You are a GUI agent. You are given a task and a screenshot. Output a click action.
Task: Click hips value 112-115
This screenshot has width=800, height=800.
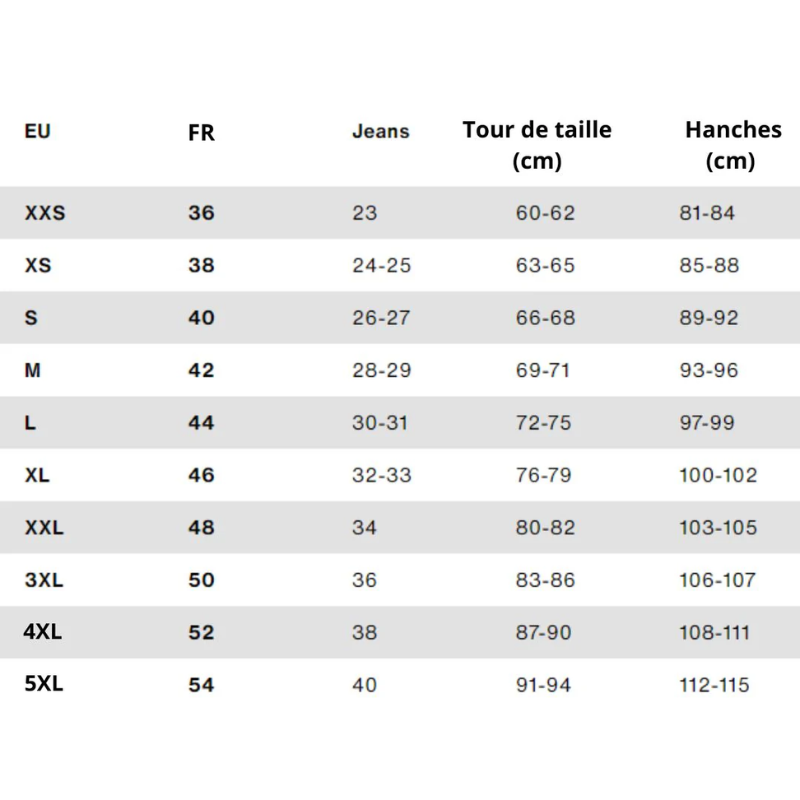(714, 685)
